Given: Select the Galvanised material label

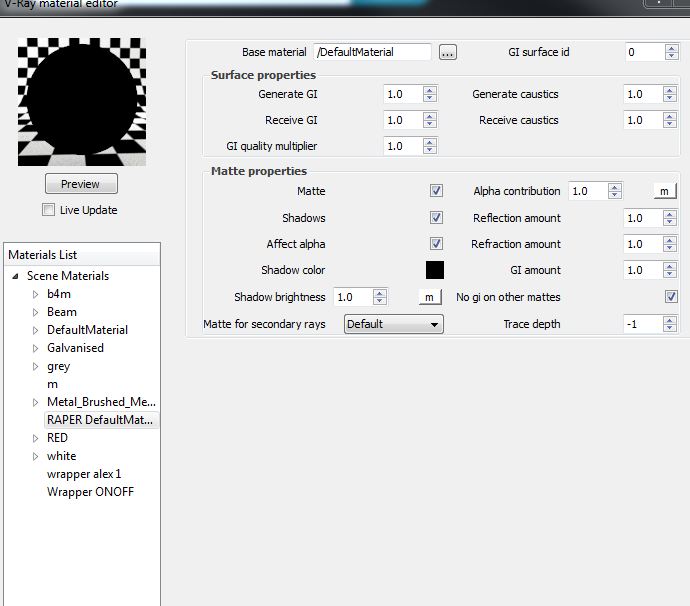Looking at the screenshot, I should click(75, 348).
